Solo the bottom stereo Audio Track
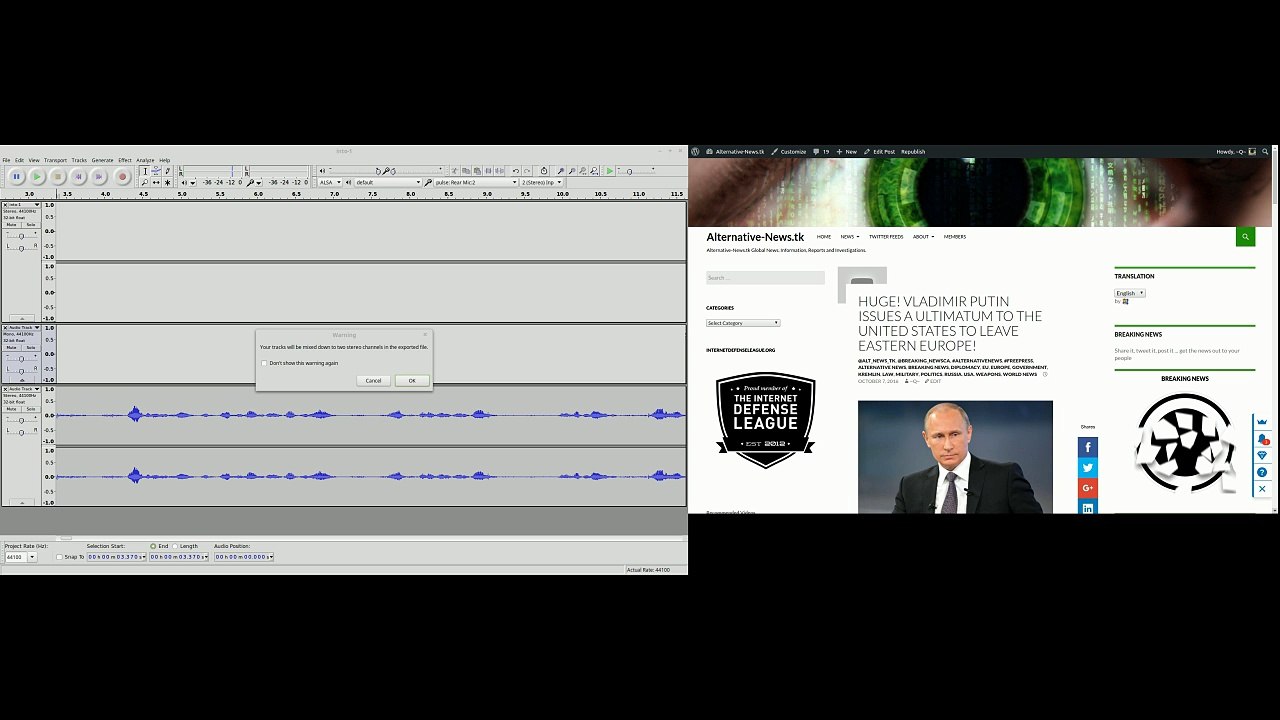 [x=30, y=409]
